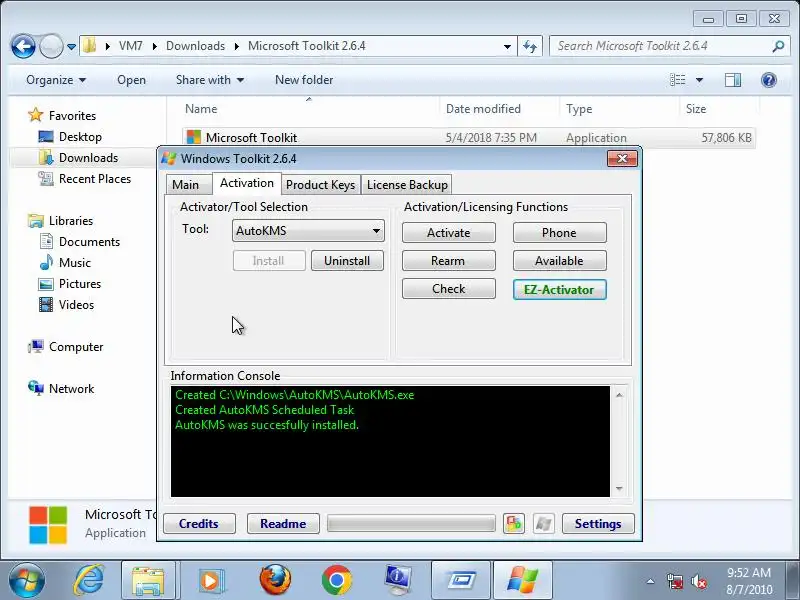Click the Rearm button
This screenshot has height=600, width=800.
click(448, 261)
